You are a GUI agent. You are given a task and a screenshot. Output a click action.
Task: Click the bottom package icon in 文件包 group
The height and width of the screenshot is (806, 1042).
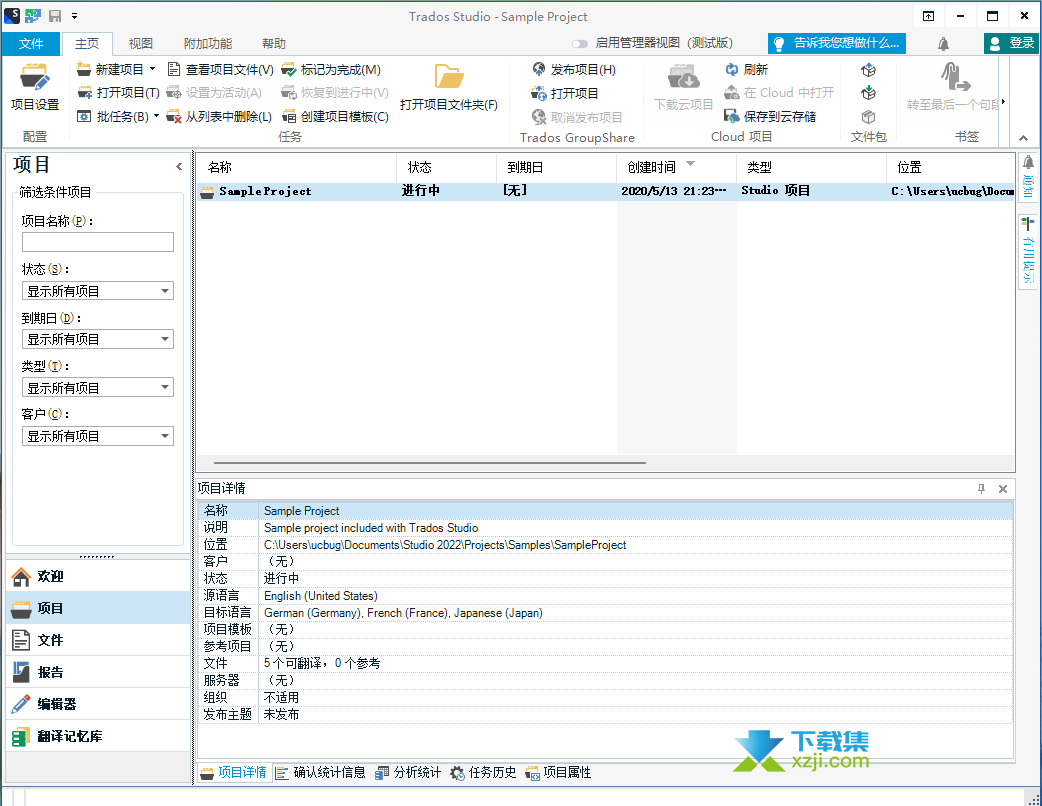[868, 116]
